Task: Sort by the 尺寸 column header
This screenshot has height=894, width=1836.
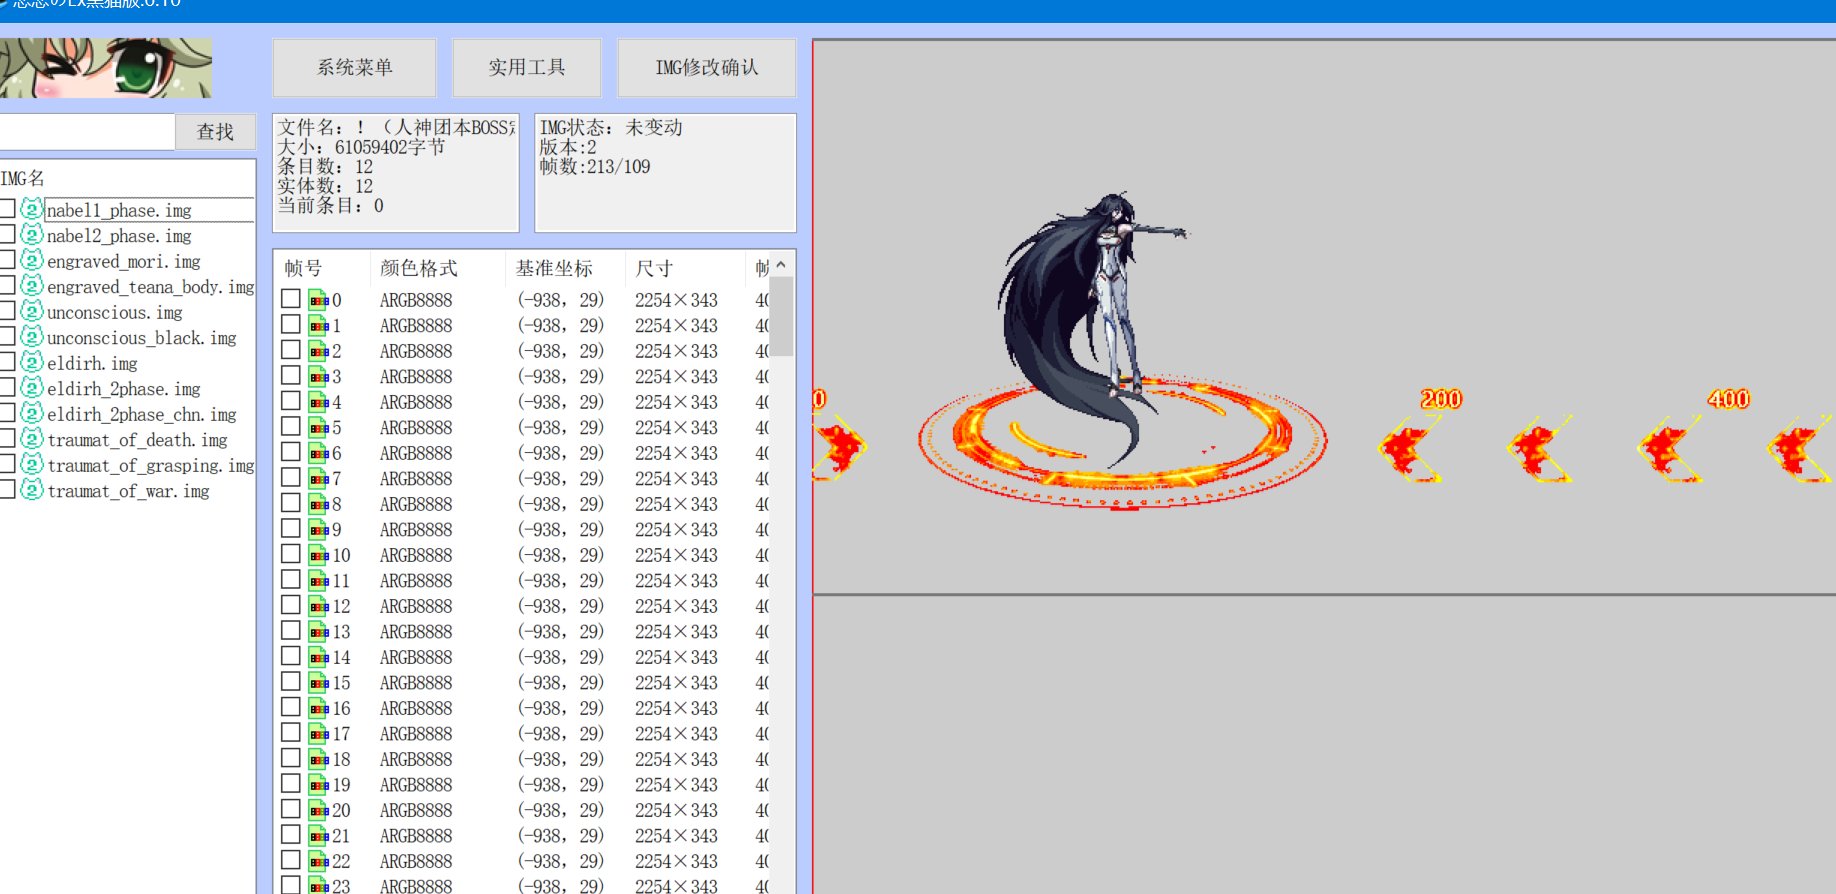Action: pos(685,268)
